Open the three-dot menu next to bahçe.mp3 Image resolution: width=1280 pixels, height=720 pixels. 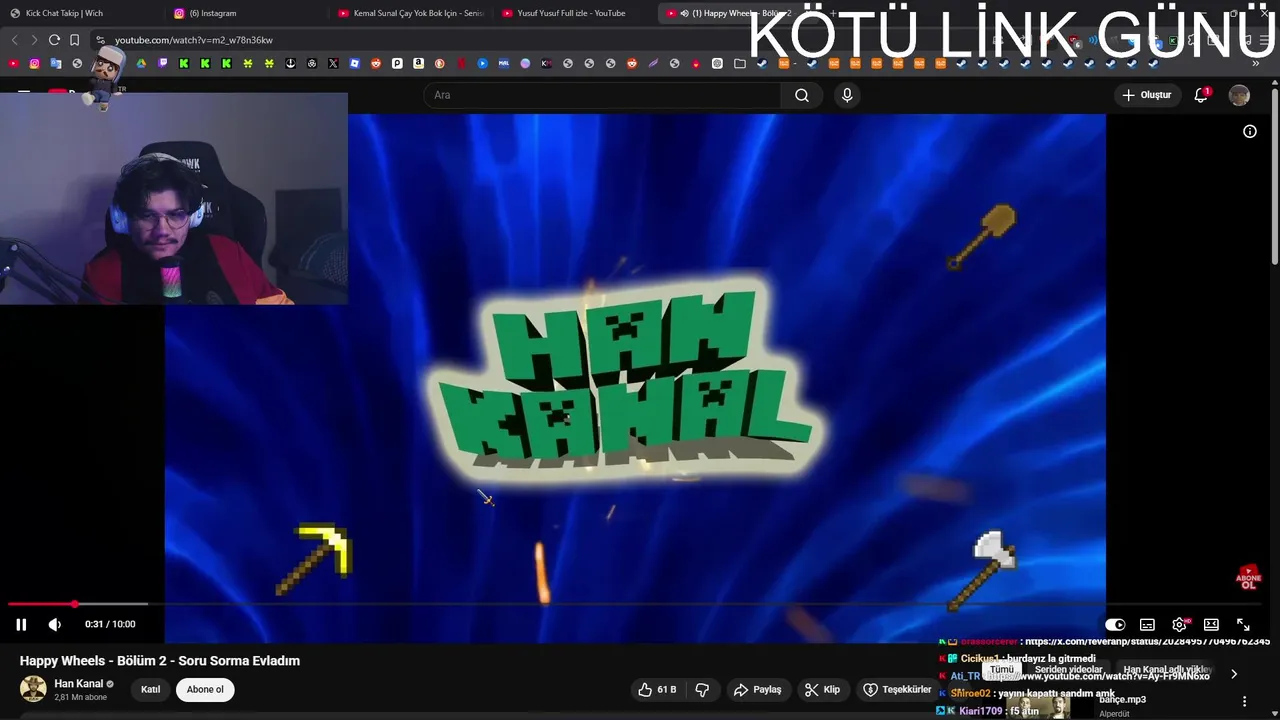pos(1244,701)
